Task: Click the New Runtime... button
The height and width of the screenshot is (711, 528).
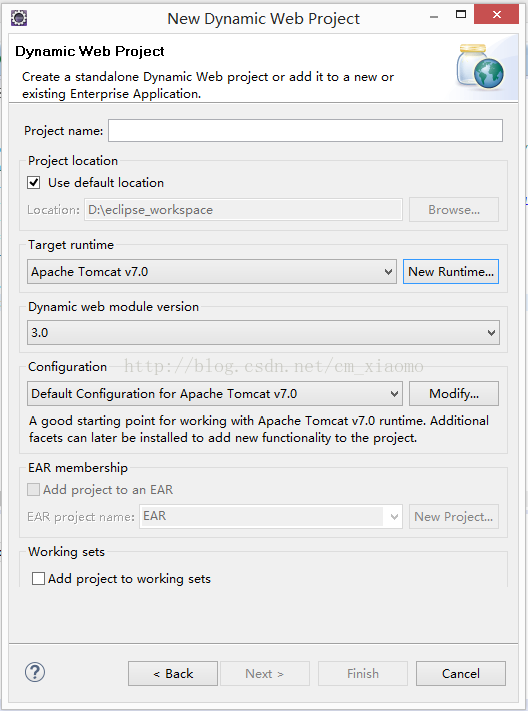Action: click(x=451, y=272)
